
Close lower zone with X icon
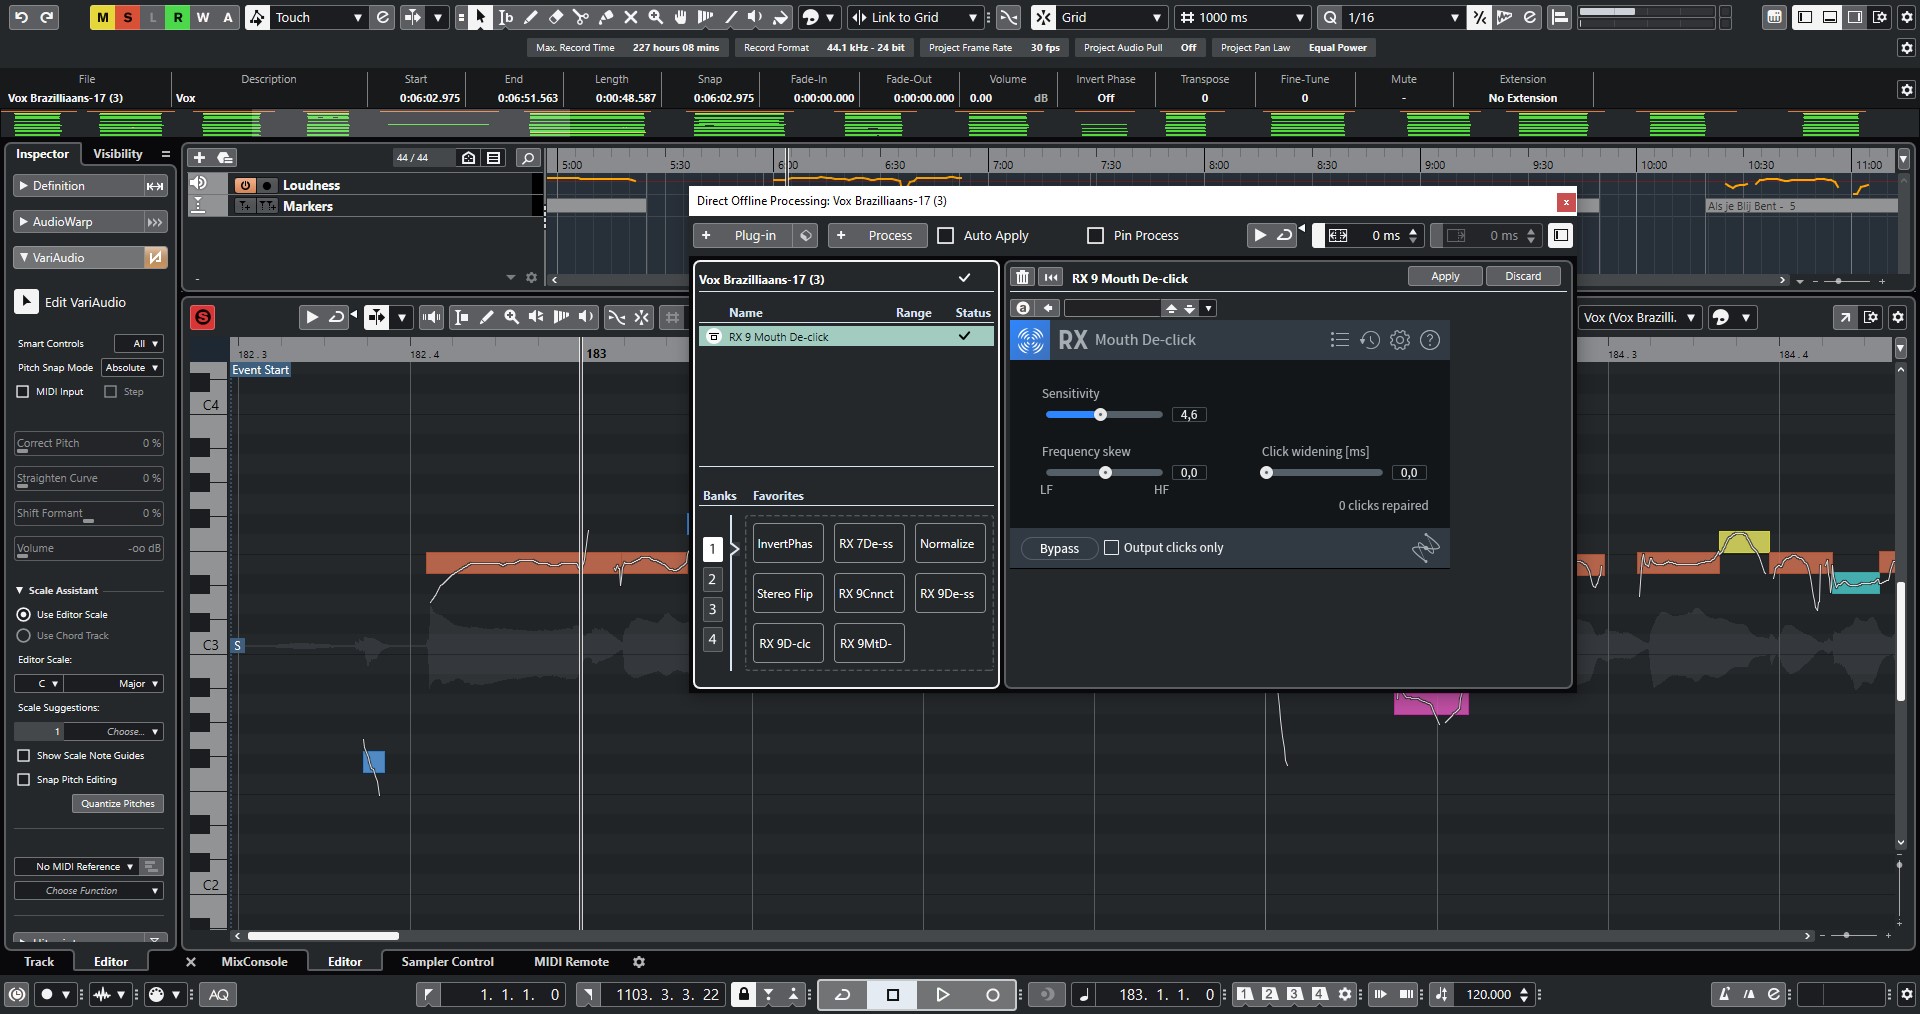tap(191, 962)
